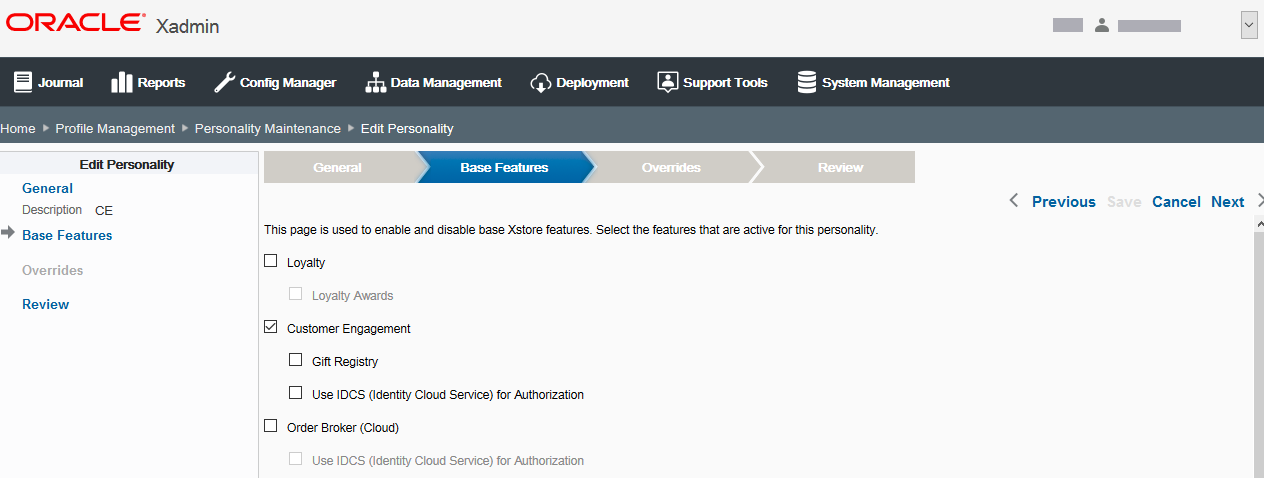Go to Home in the breadcrumb

[x=18, y=128]
